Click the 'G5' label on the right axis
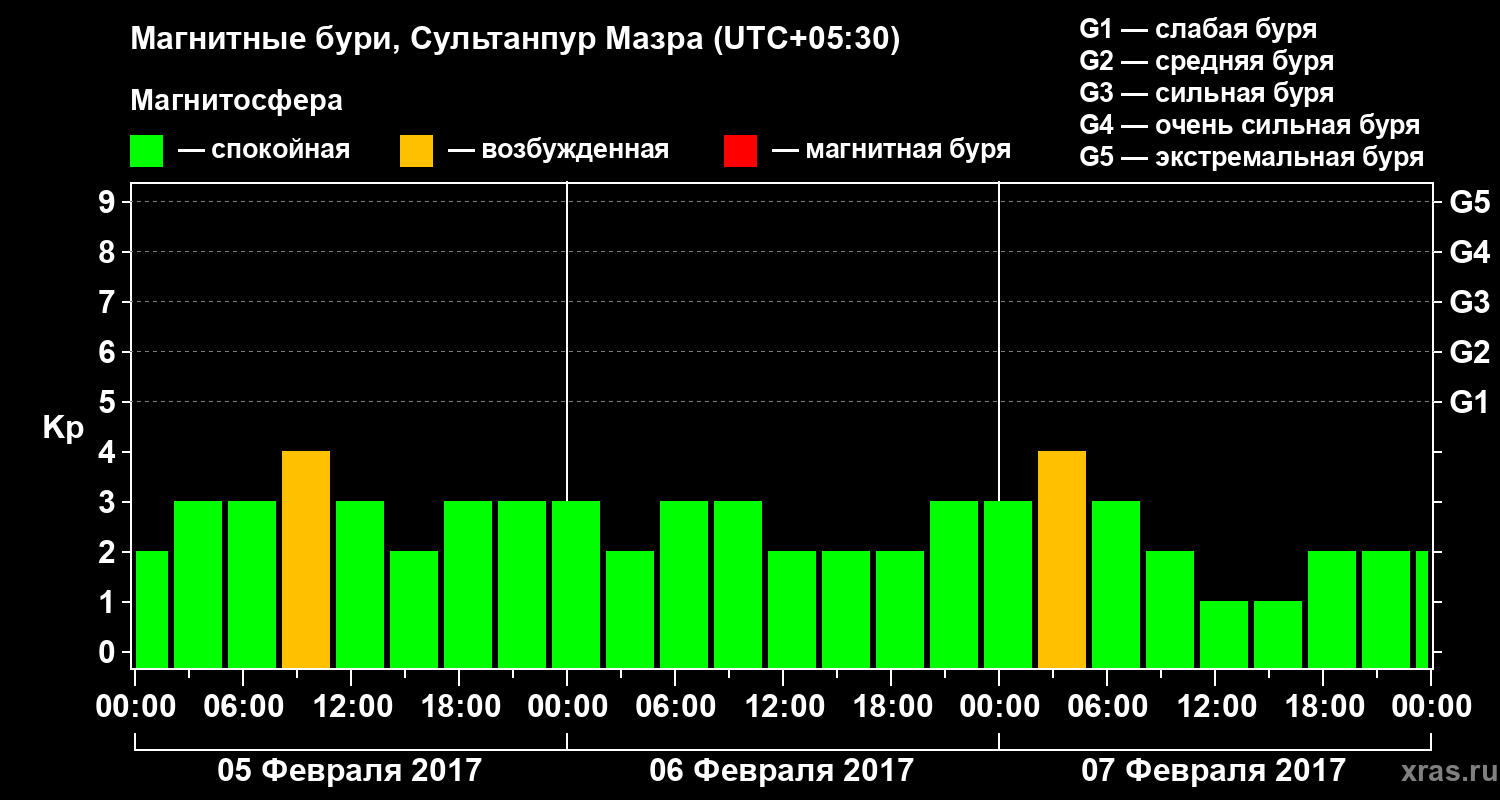 pyautogui.click(x=1469, y=202)
